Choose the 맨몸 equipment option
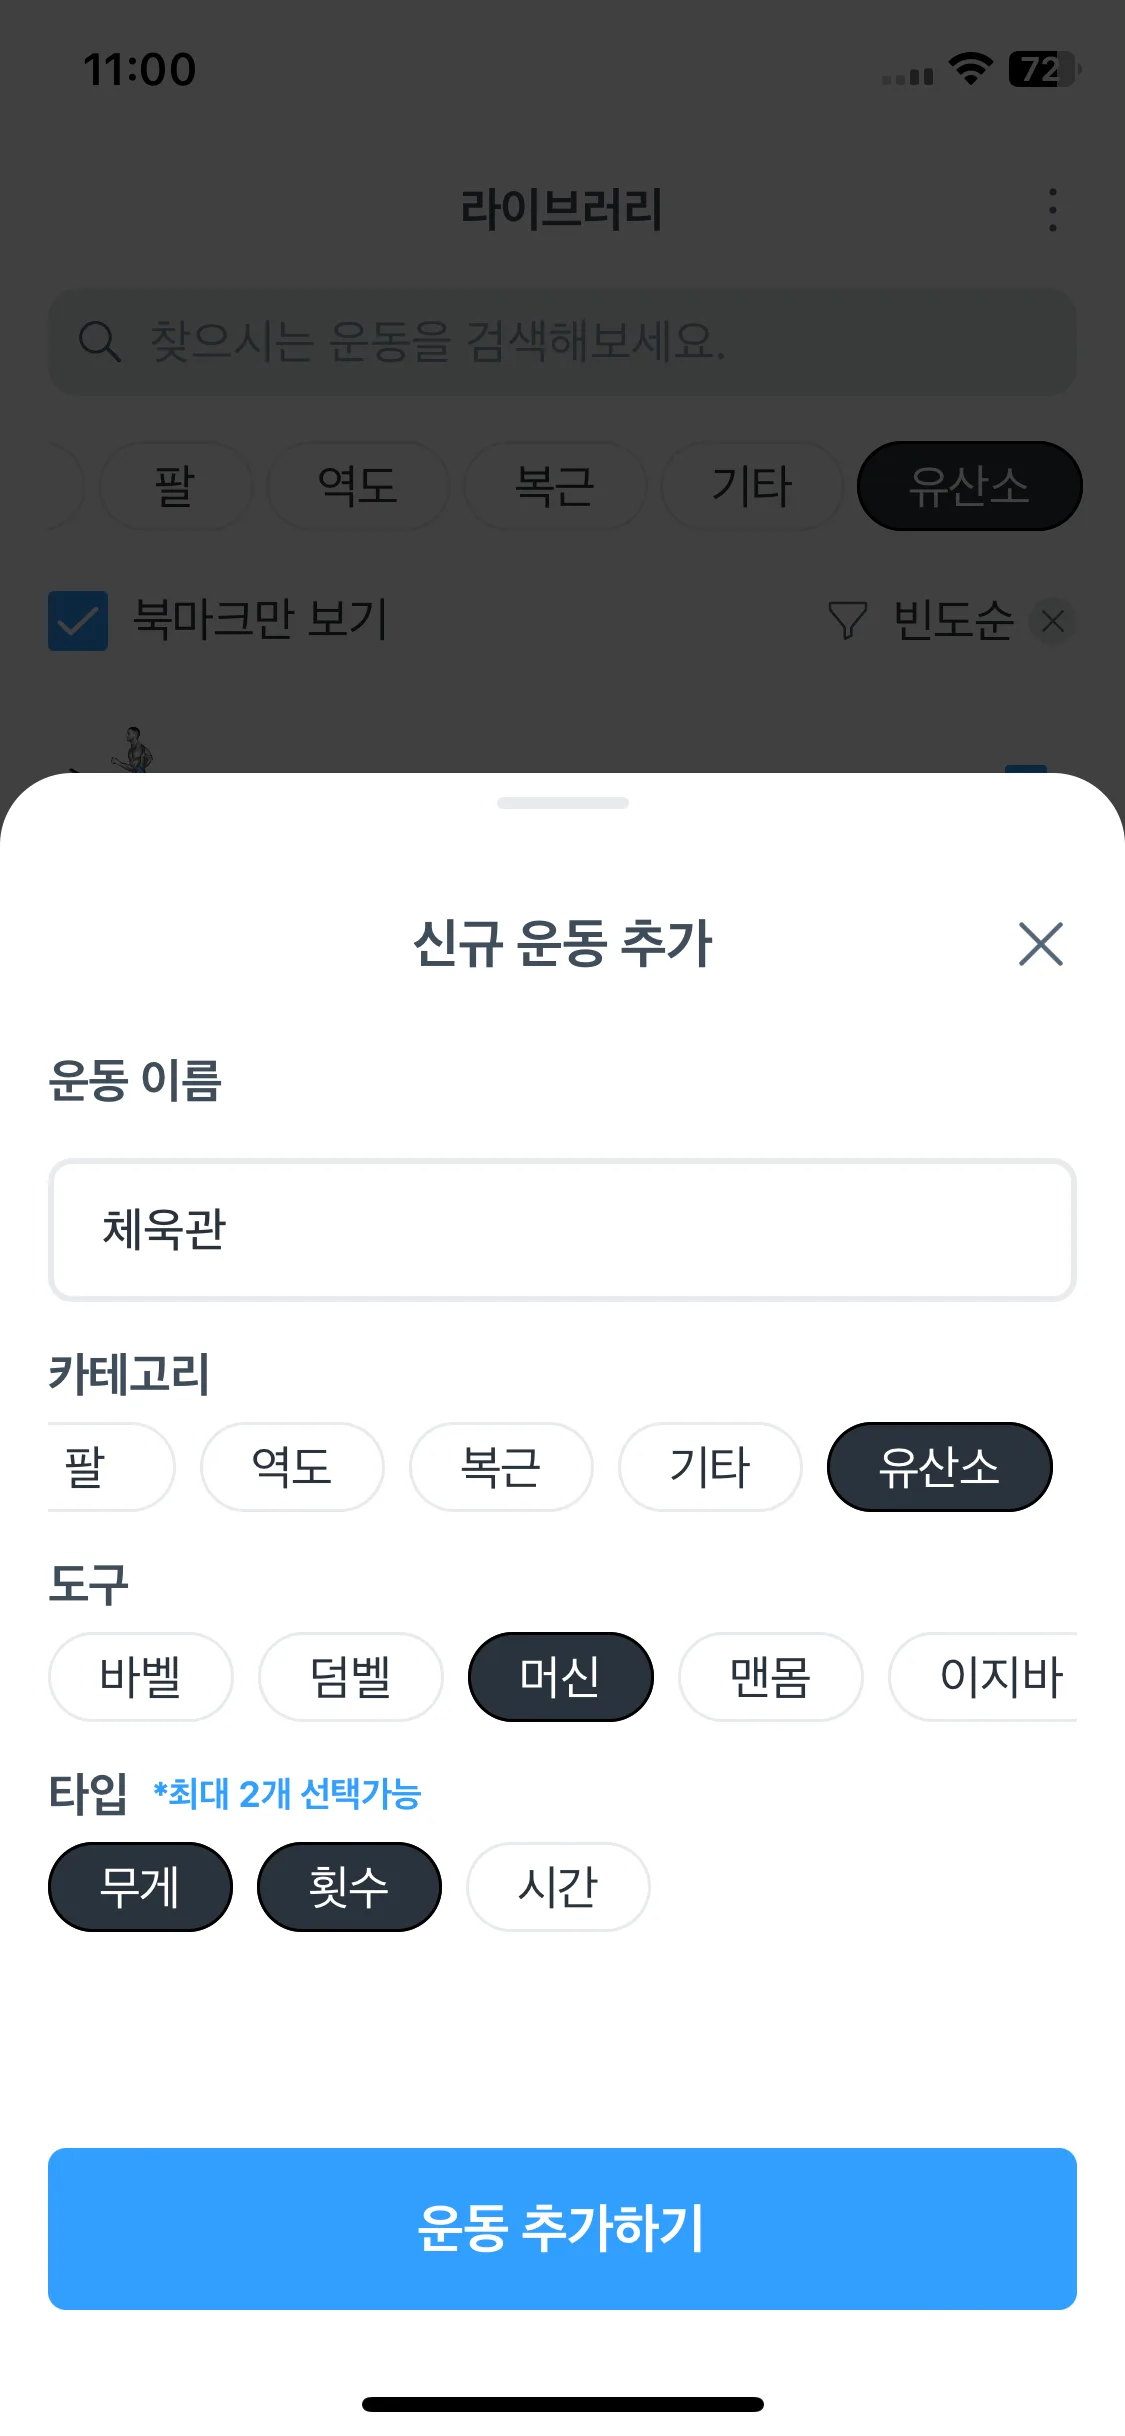1125x2436 pixels. (770, 1677)
